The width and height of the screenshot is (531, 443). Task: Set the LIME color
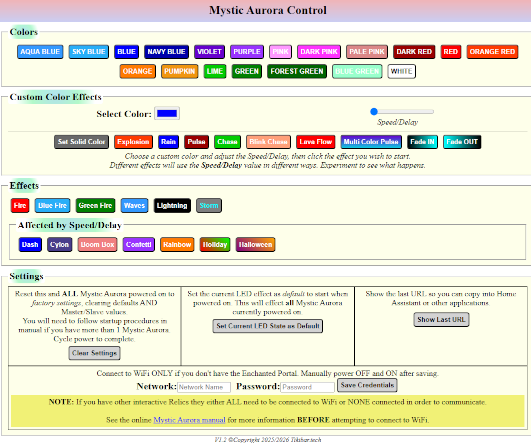pos(215,71)
